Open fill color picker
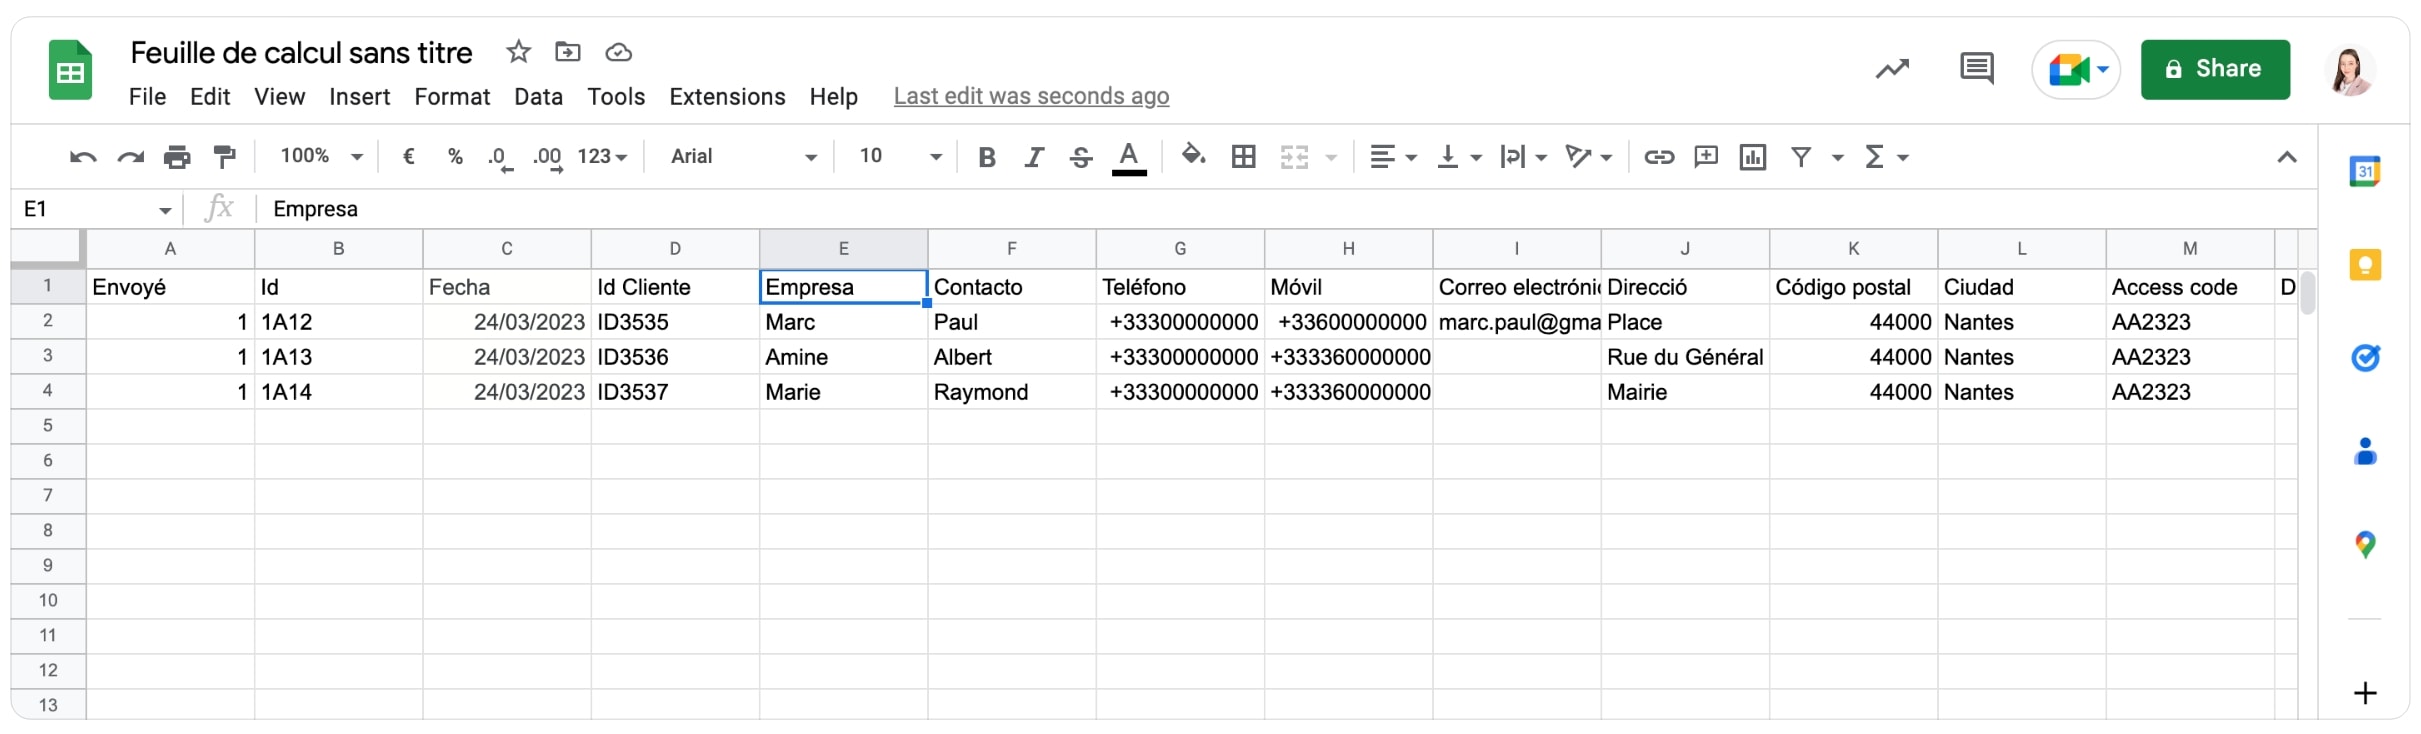Image resolution: width=2421 pixels, height=734 pixels. [x=1193, y=155]
